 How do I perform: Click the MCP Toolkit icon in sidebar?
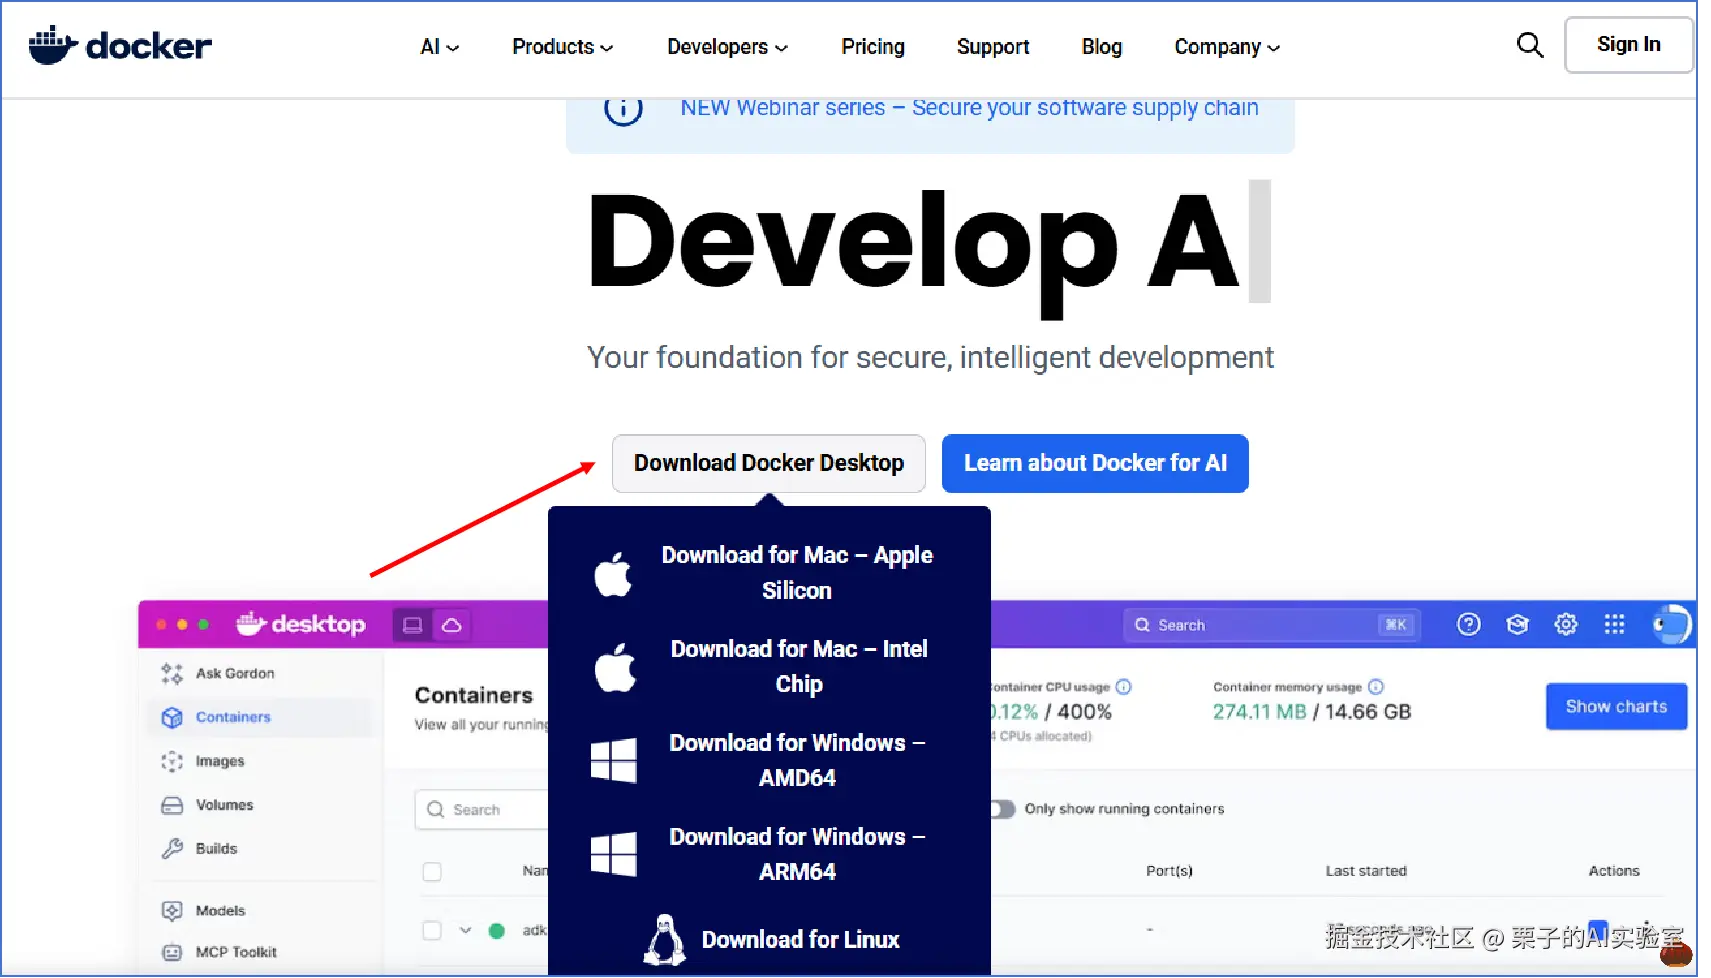[x=172, y=952]
